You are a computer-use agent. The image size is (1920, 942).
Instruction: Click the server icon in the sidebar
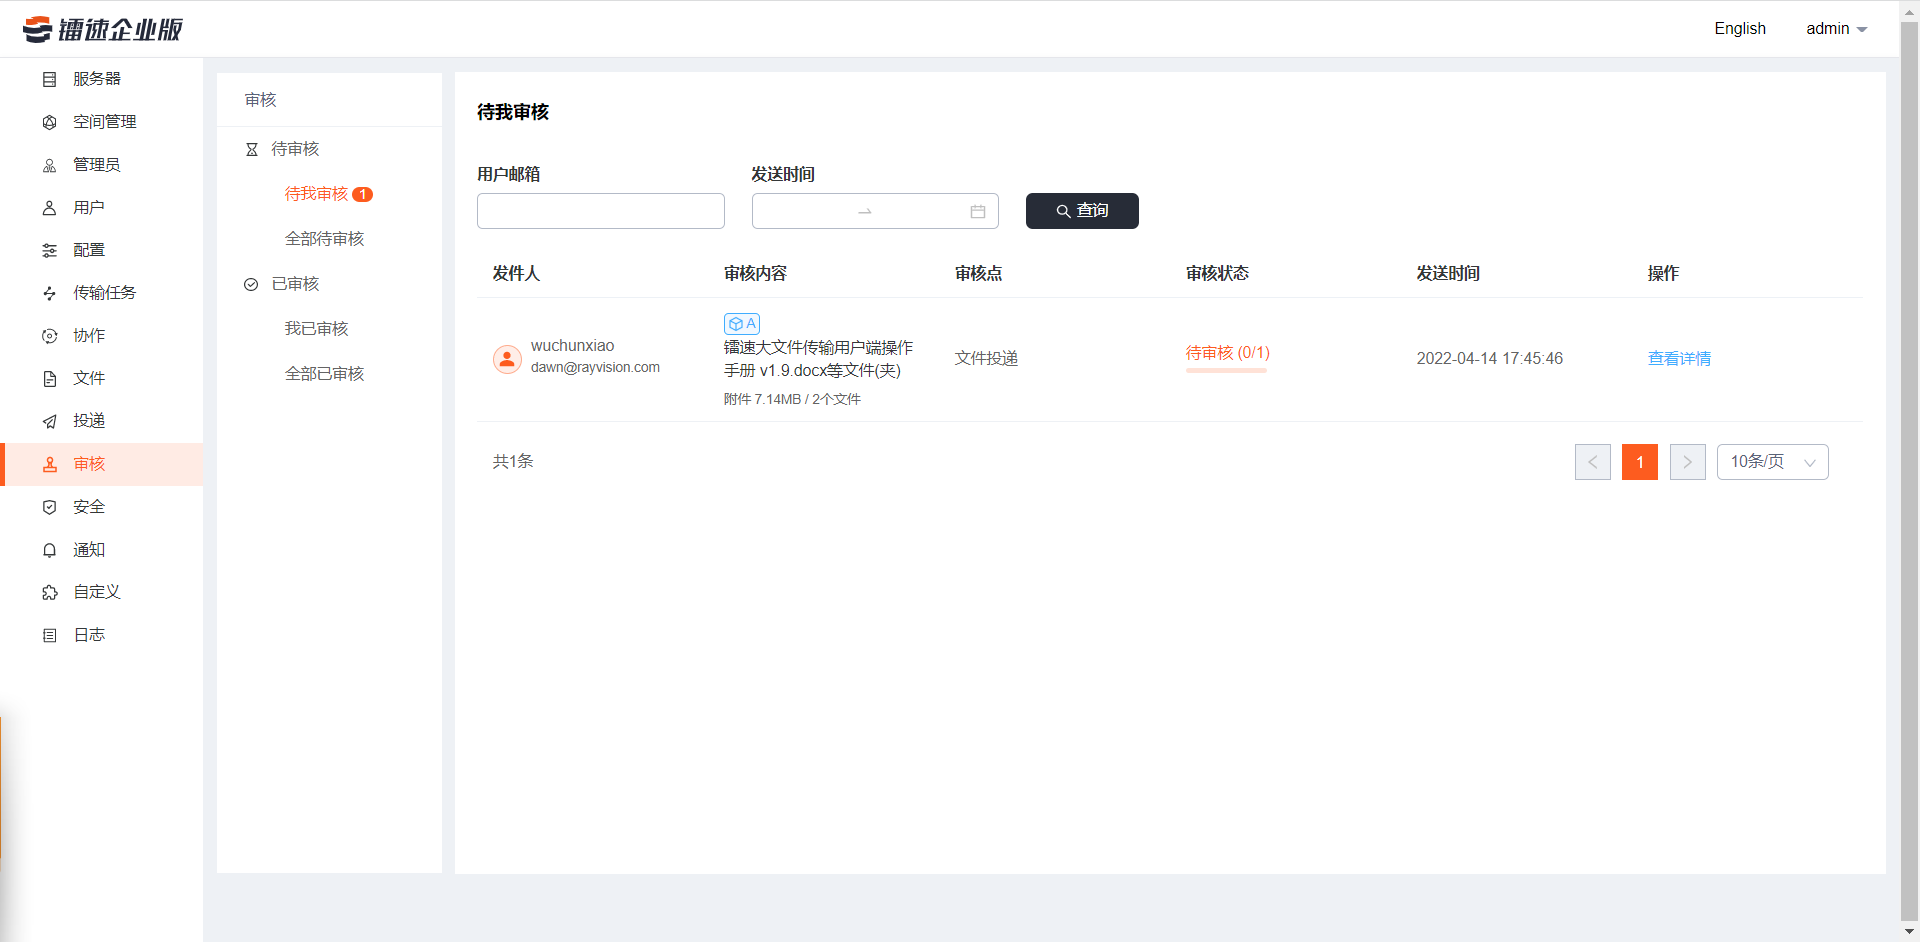tap(49, 79)
